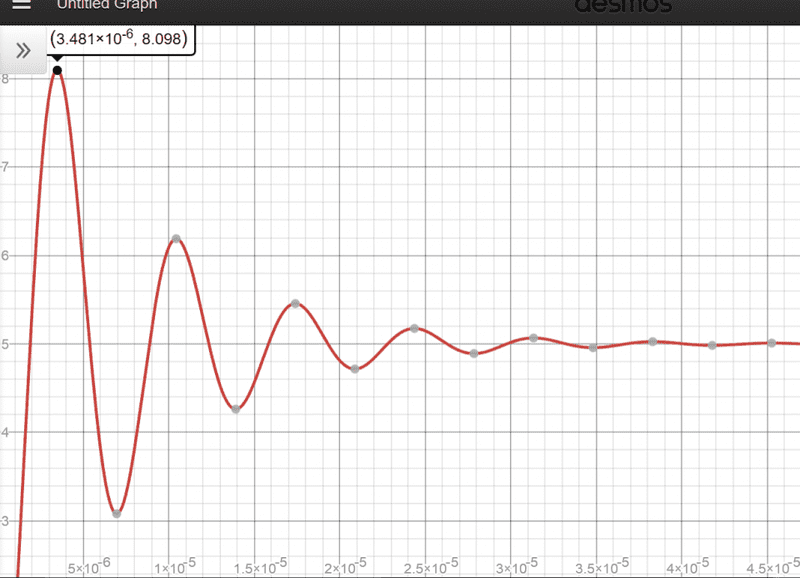
Task: Select the gray maximum just right of 3×10^-5
Action: point(534,338)
